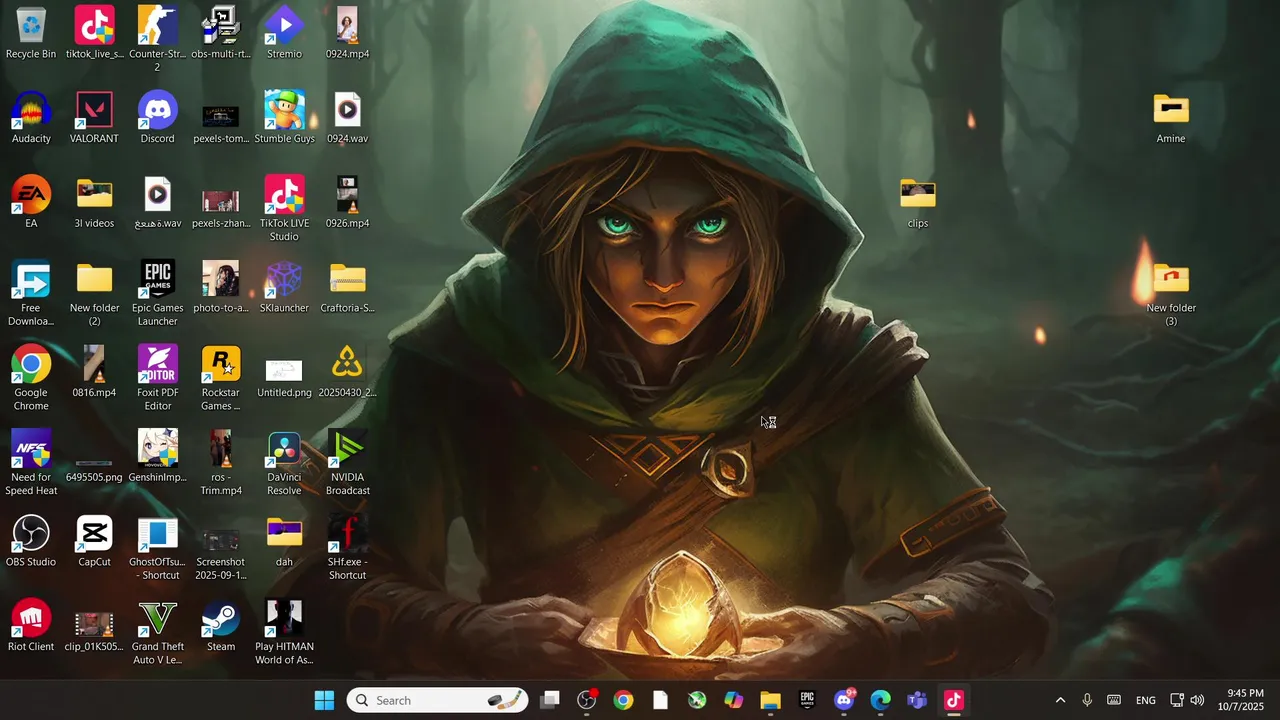
Task: Select the obs-multi-rtmp installer icon
Action: (221, 33)
